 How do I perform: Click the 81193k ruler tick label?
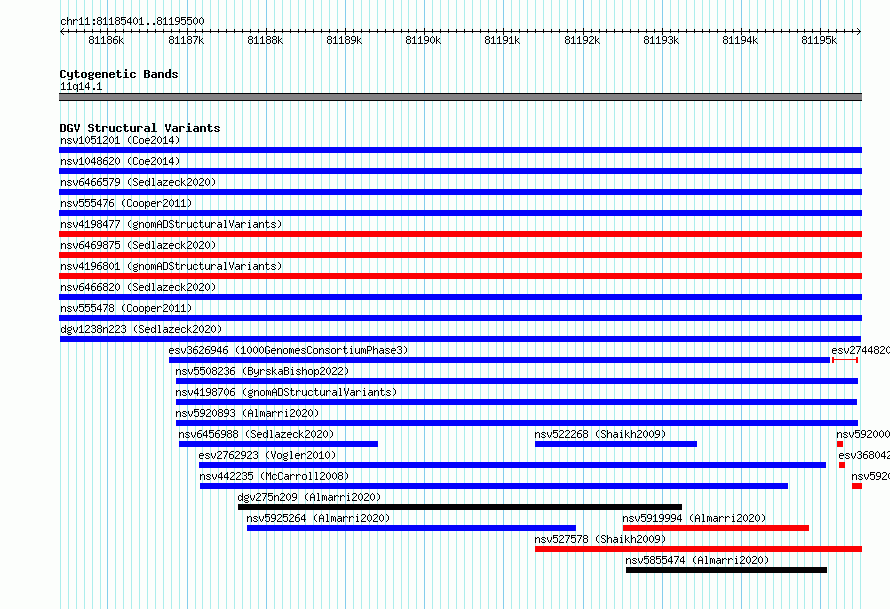point(661,40)
